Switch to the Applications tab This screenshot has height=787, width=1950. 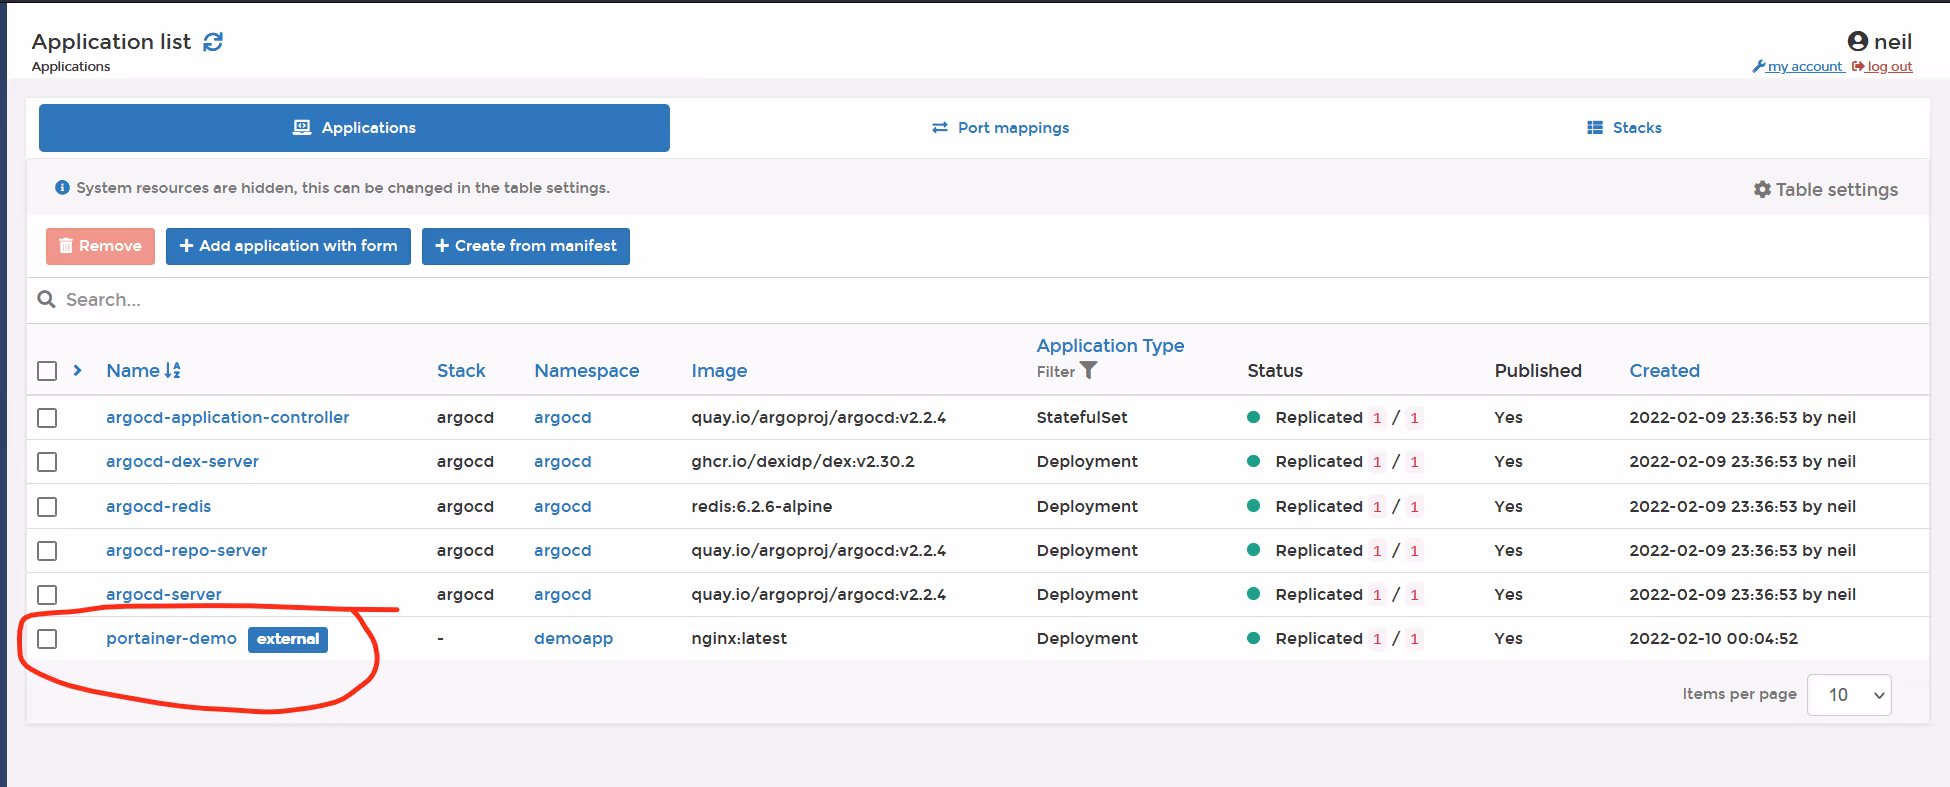(354, 128)
